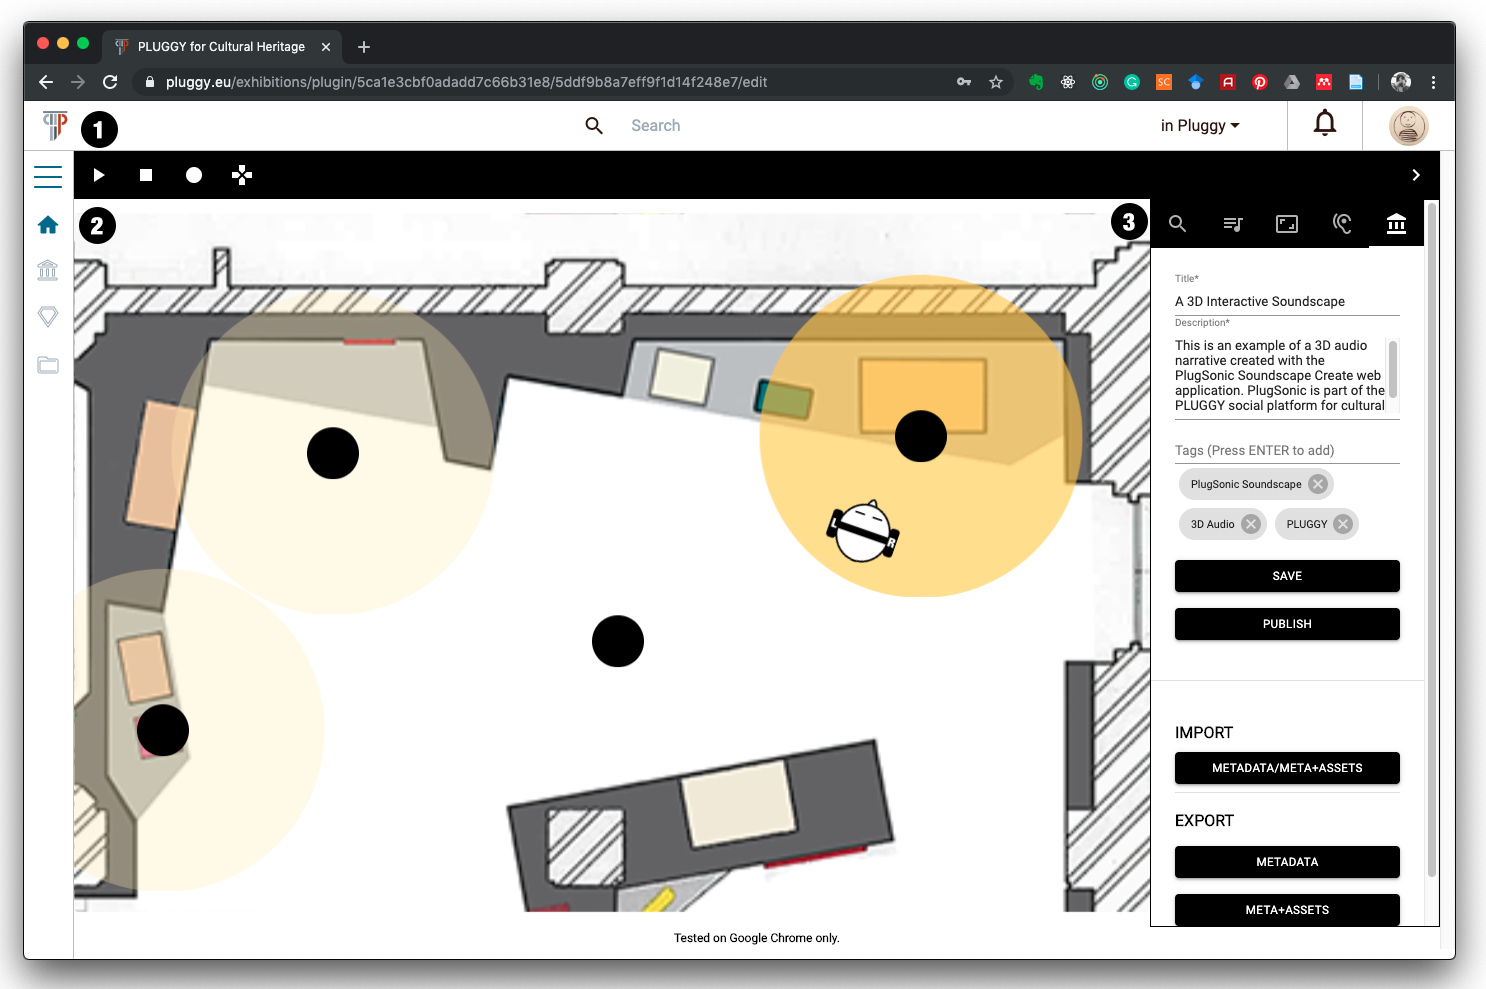The height and width of the screenshot is (989, 1486).
Task: Switch to the playlist tab in the side panel
Action: pyautogui.click(x=1233, y=224)
